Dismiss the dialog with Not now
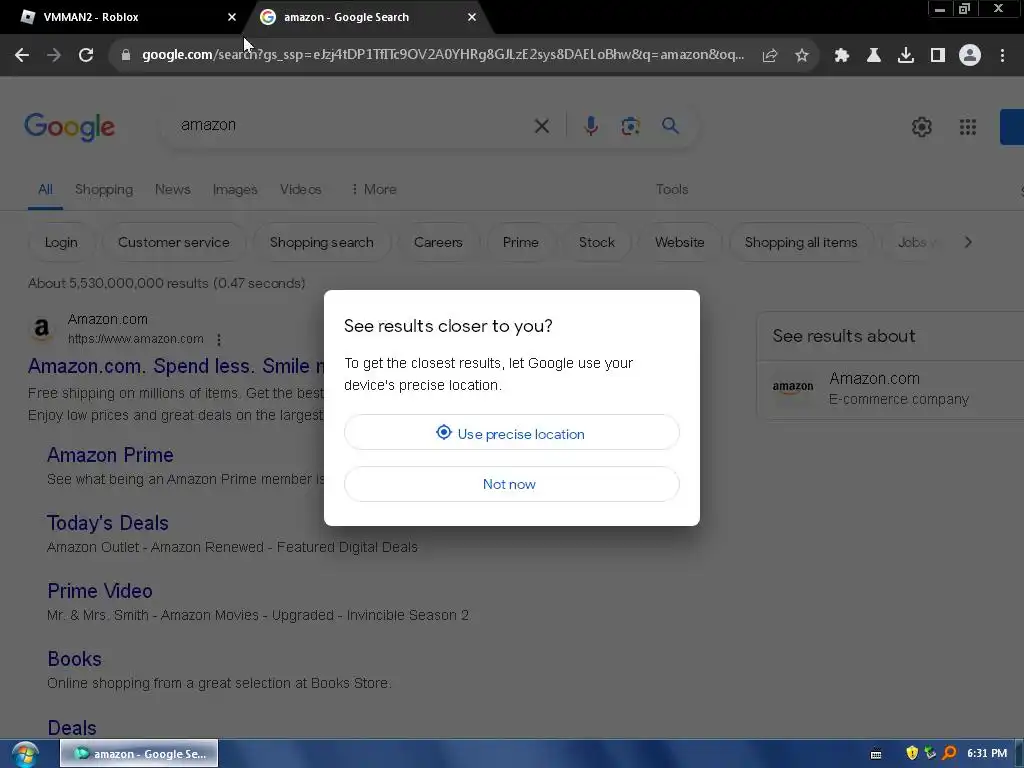 pos(511,484)
